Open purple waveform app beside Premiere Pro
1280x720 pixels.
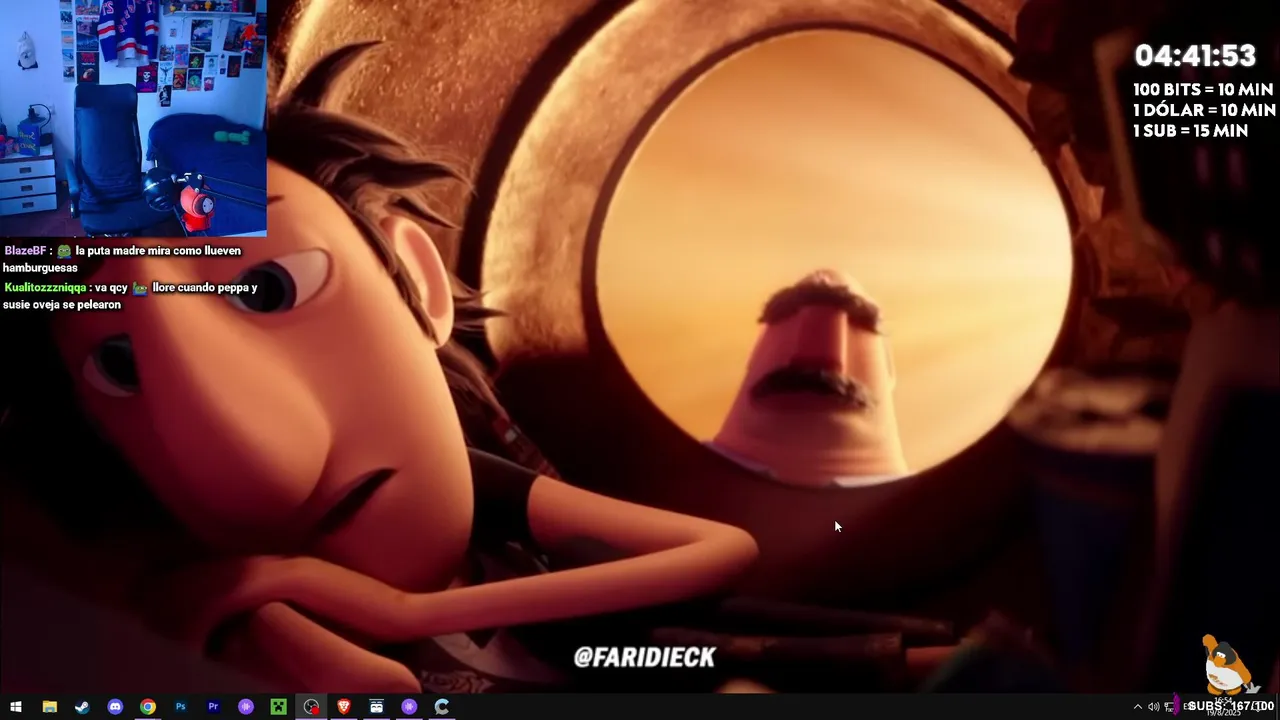point(246,707)
